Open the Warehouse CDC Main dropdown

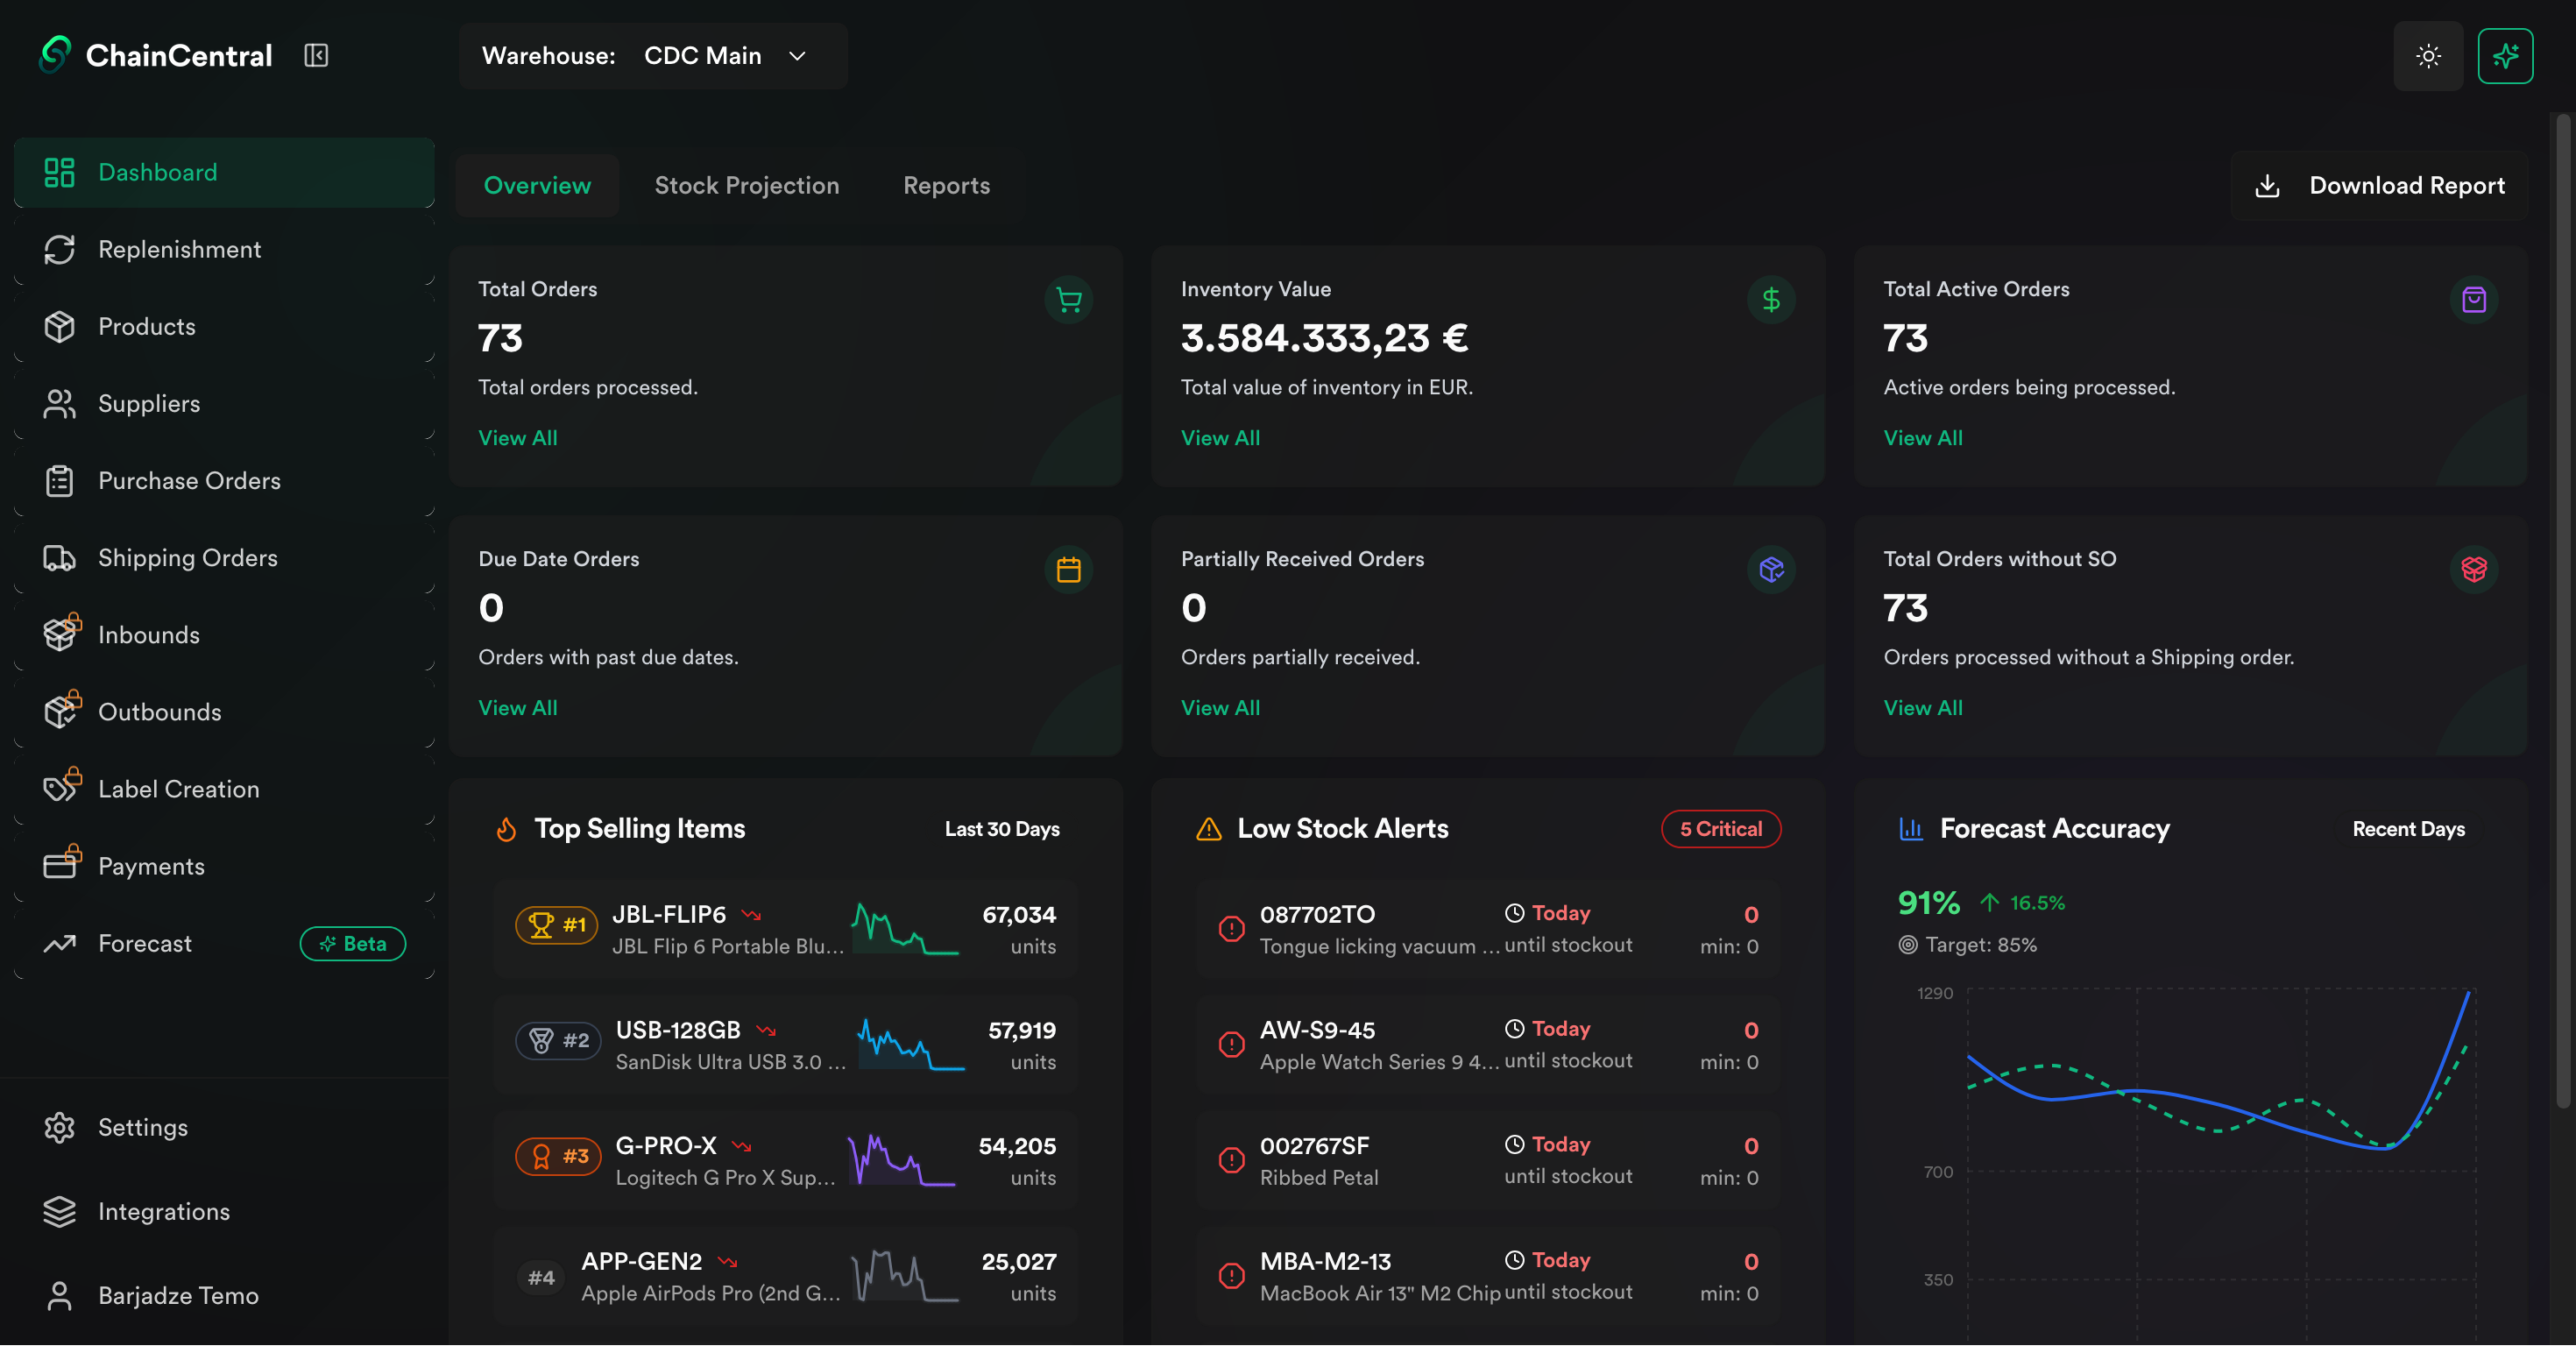[x=723, y=56]
